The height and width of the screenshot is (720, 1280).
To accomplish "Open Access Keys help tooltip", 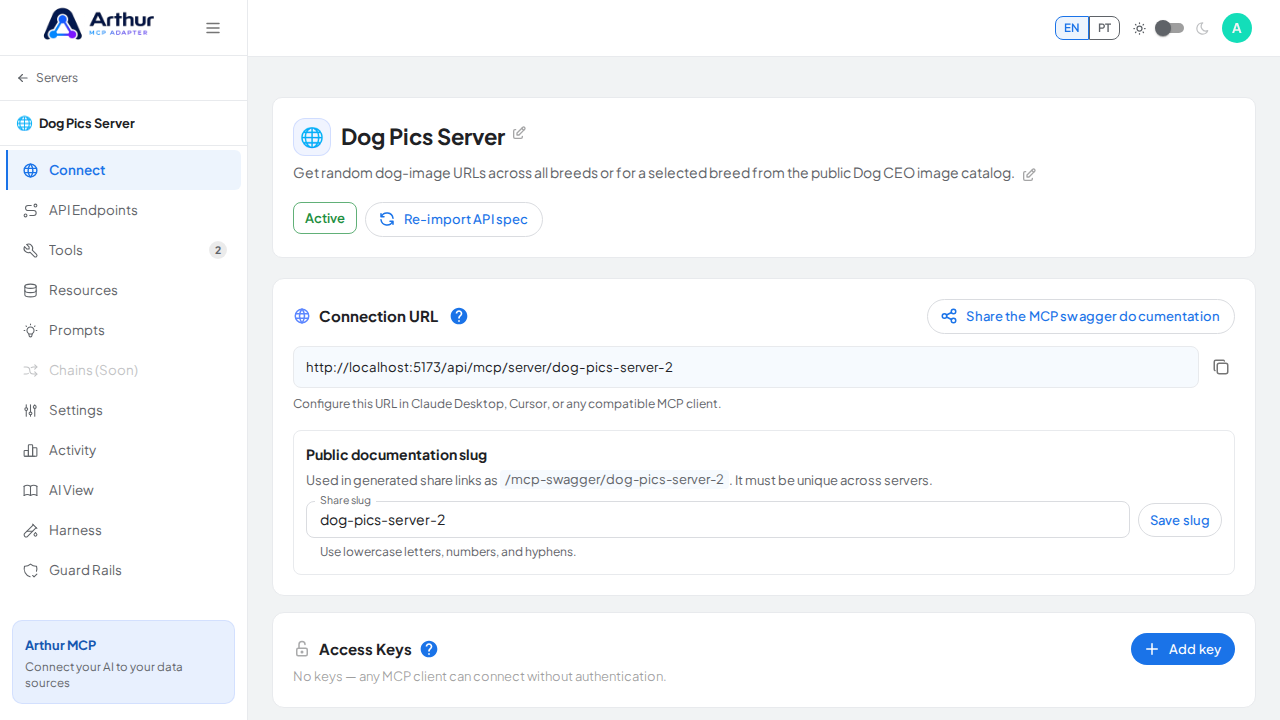I will pyautogui.click(x=429, y=649).
